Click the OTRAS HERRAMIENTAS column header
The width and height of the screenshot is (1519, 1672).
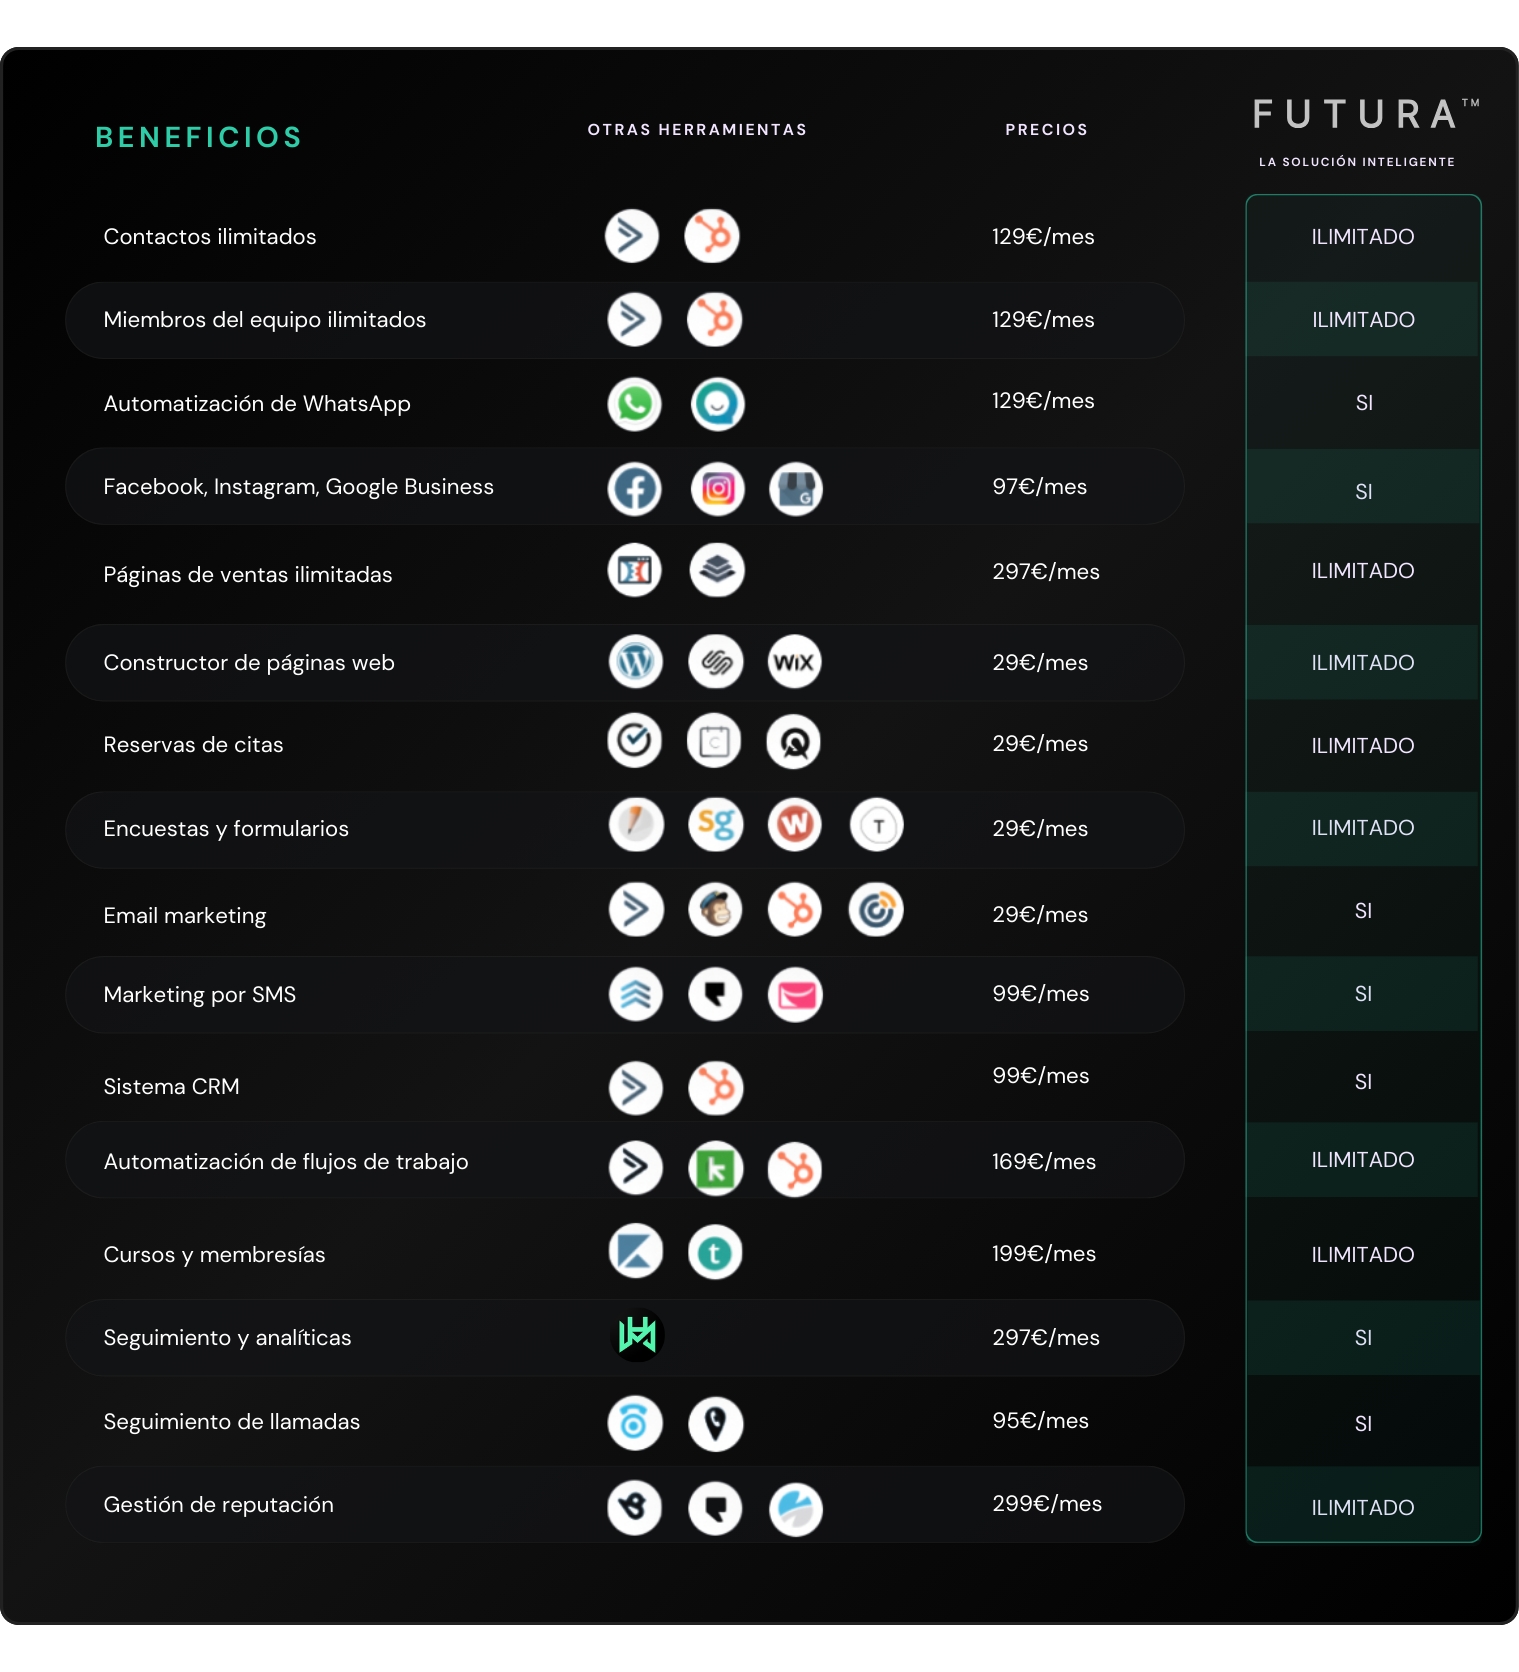click(x=697, y=130)
